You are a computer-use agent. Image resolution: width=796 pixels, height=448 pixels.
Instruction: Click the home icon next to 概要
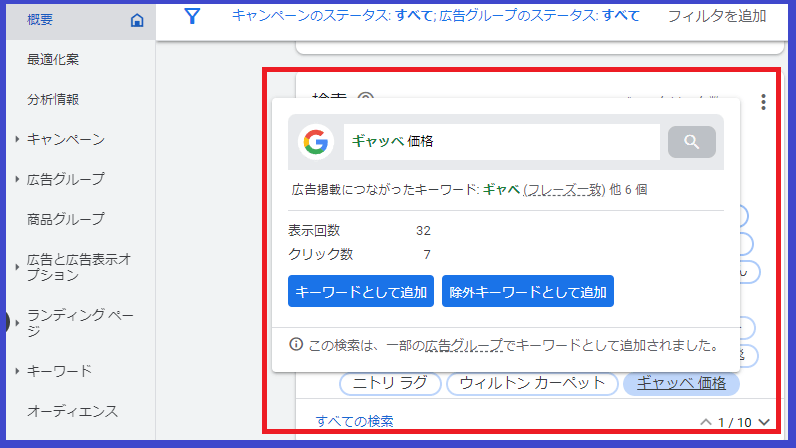[x=137, y=20]
